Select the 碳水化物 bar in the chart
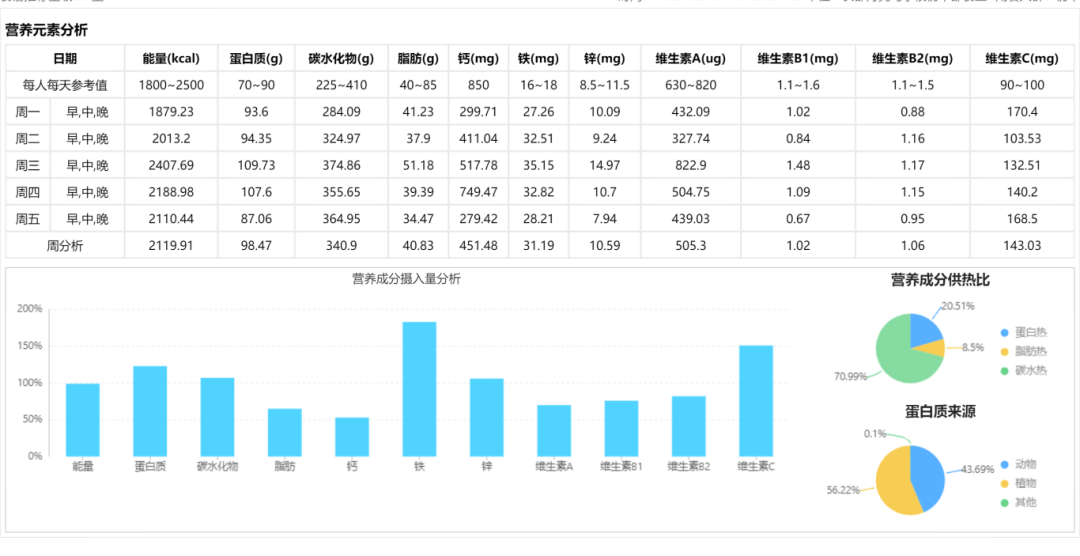The height and width of the screenshot is (556, 1080). coord(218,417)
